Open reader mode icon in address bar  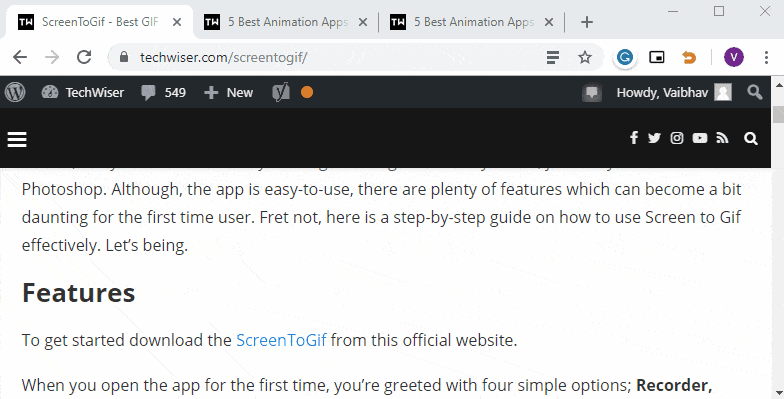click(552, 58)
